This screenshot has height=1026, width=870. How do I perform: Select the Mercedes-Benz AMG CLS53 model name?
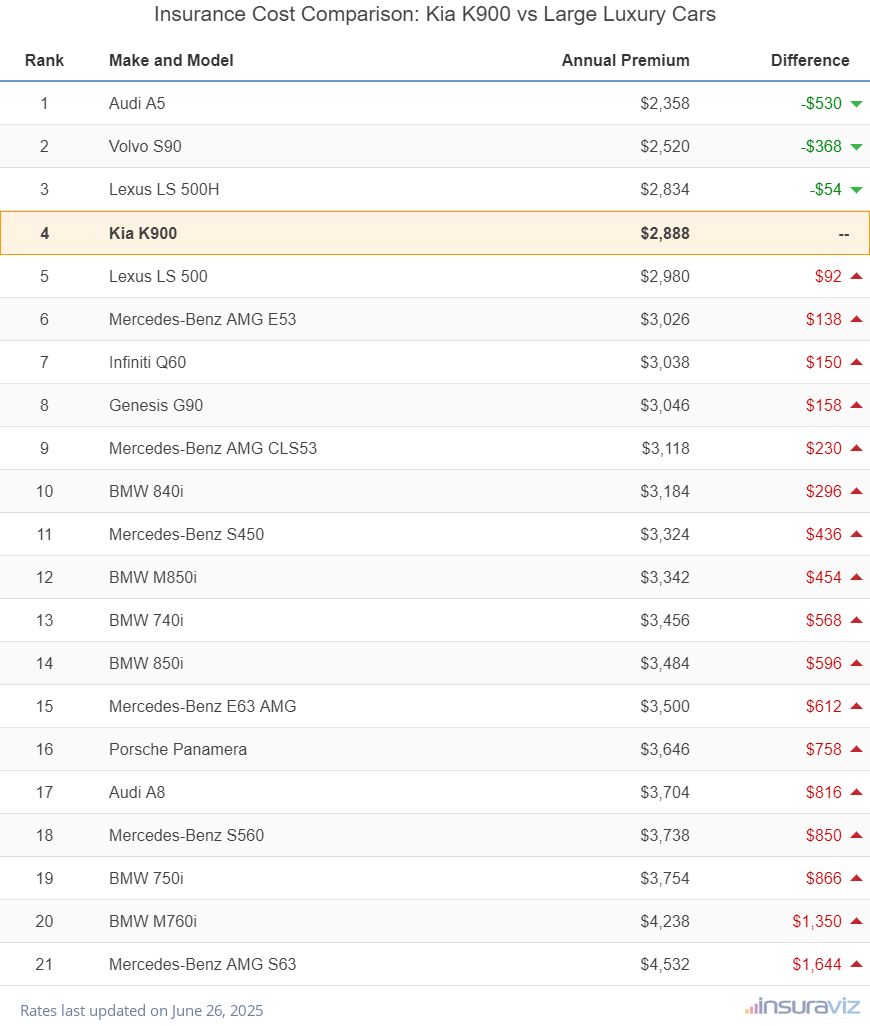tap(213, 448)
